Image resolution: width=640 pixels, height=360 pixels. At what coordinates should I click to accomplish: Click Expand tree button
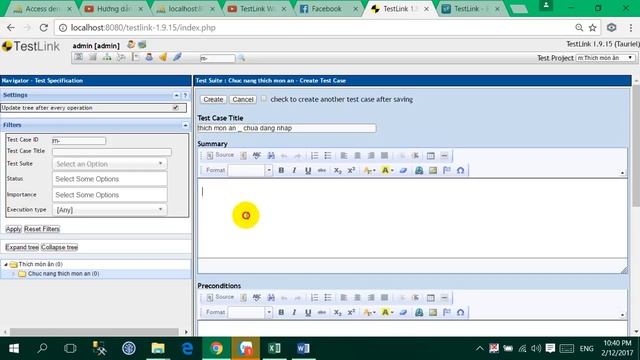(x=22, y=247)
